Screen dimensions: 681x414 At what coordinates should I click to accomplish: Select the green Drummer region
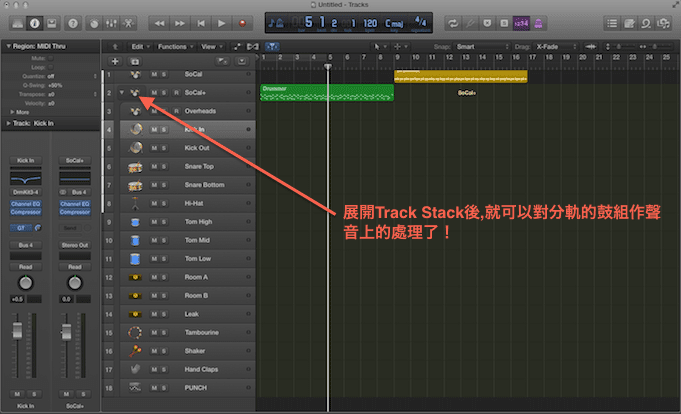click(327, 93)
